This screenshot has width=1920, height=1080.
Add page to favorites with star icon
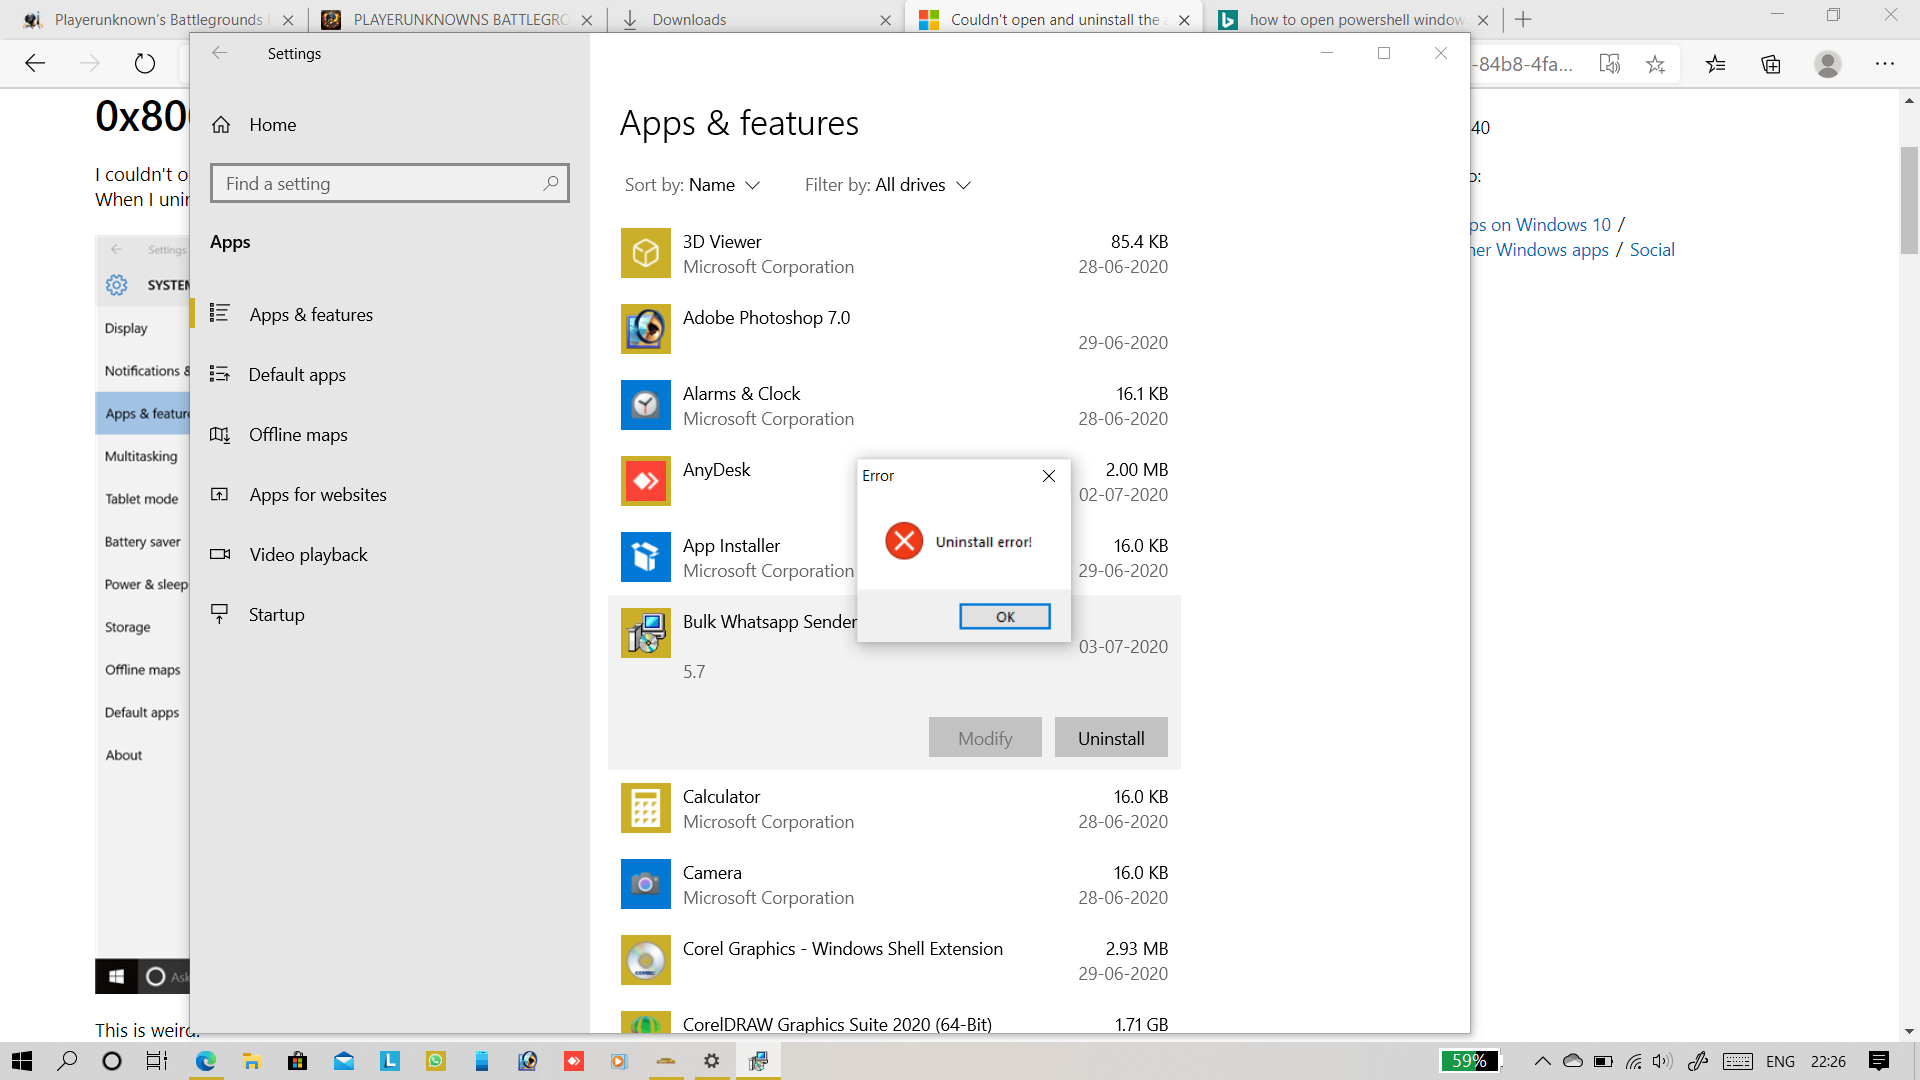click(x=1656, y=64)
